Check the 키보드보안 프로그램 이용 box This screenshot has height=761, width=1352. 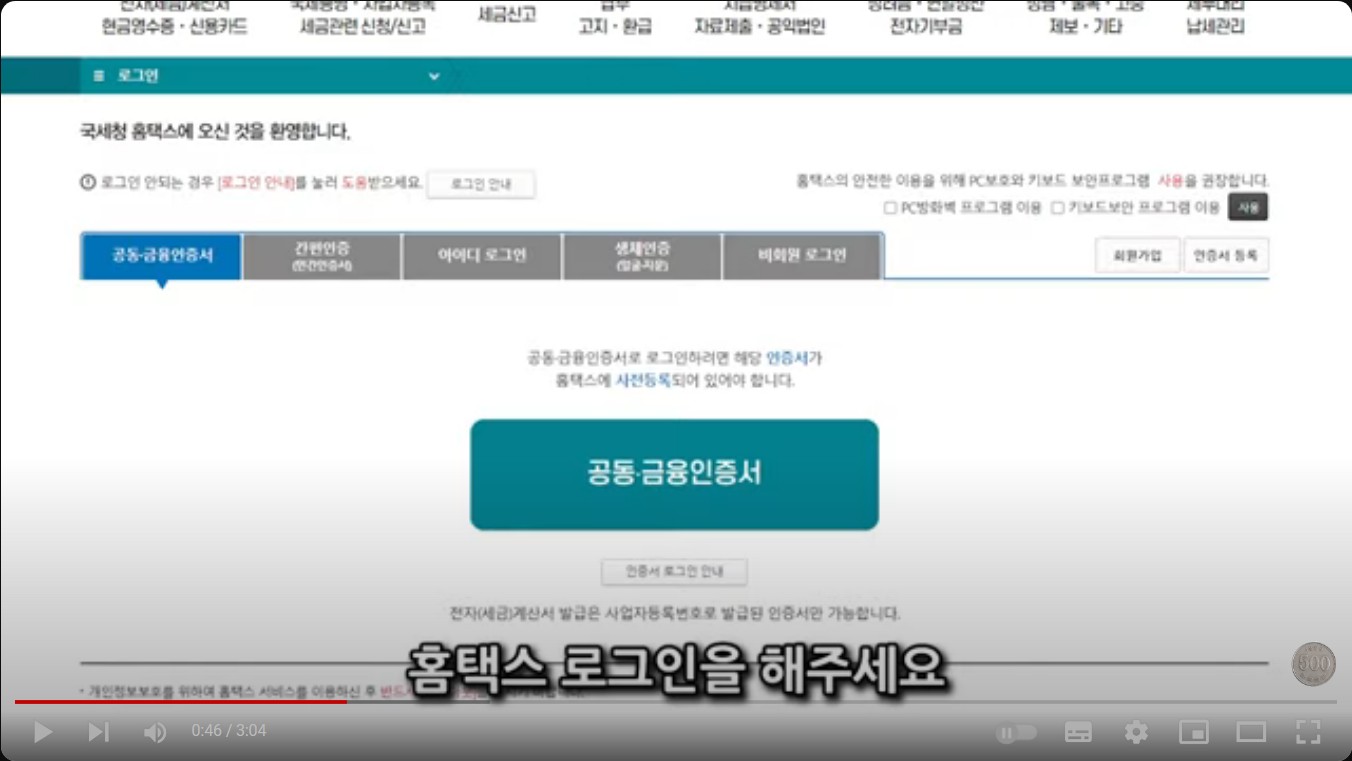click(x=1057, y=208)
